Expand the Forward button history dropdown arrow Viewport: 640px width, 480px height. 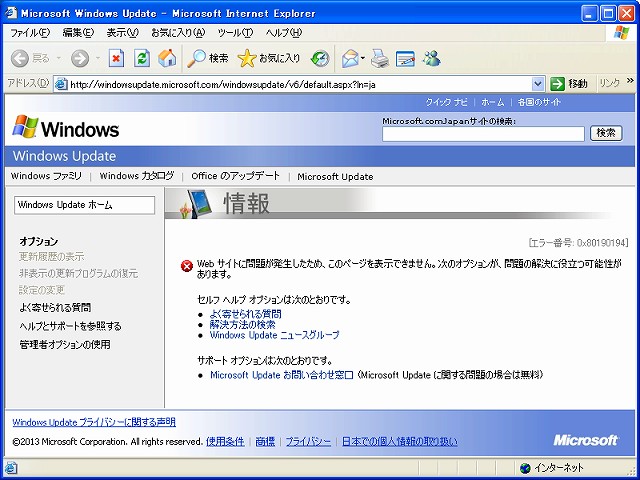[98, 59]
